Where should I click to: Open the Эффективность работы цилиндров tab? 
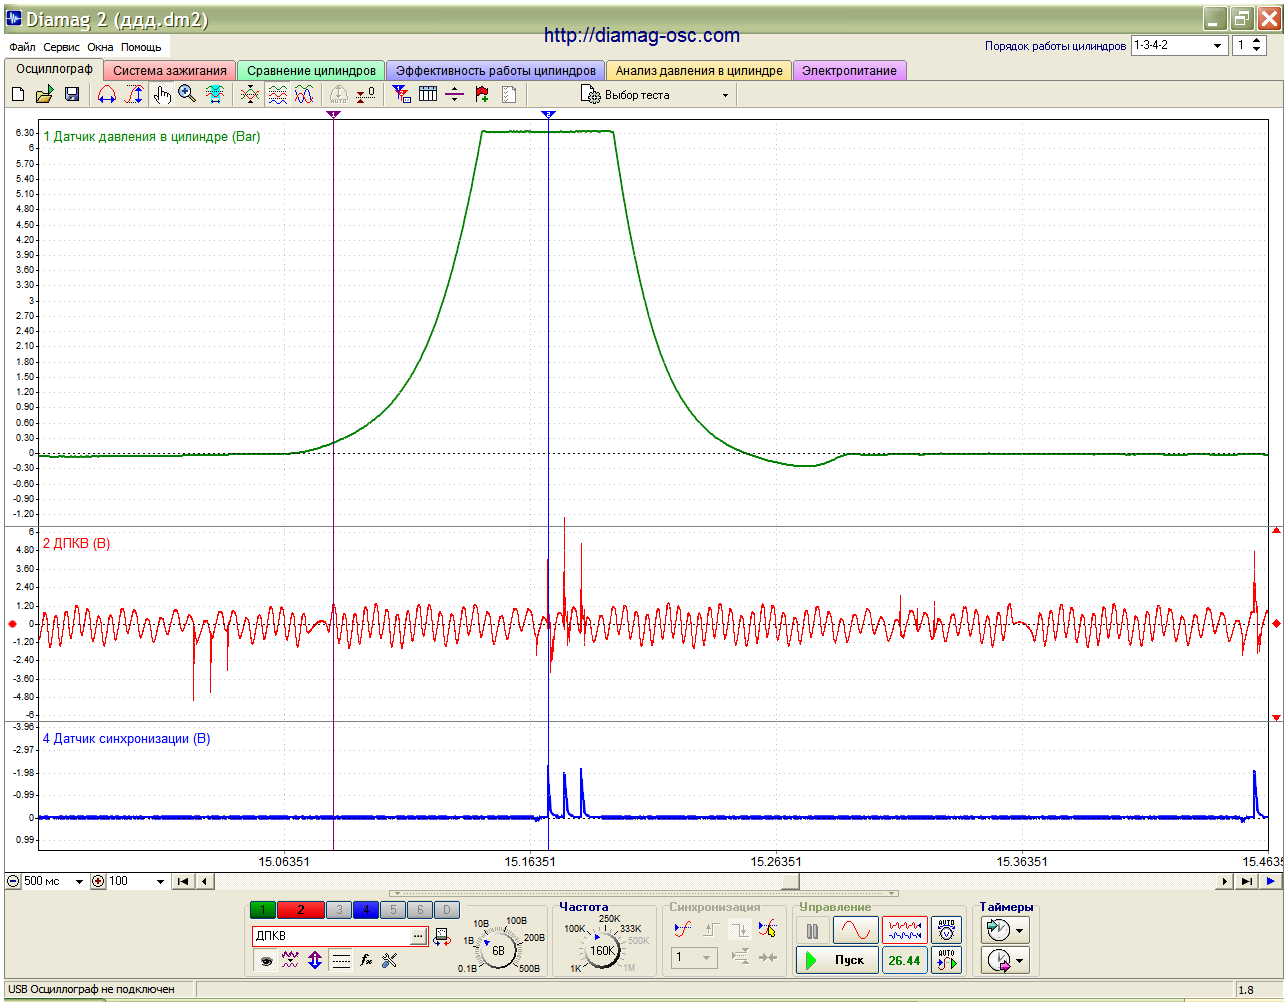pyautogui.click(x=496, y=71)
